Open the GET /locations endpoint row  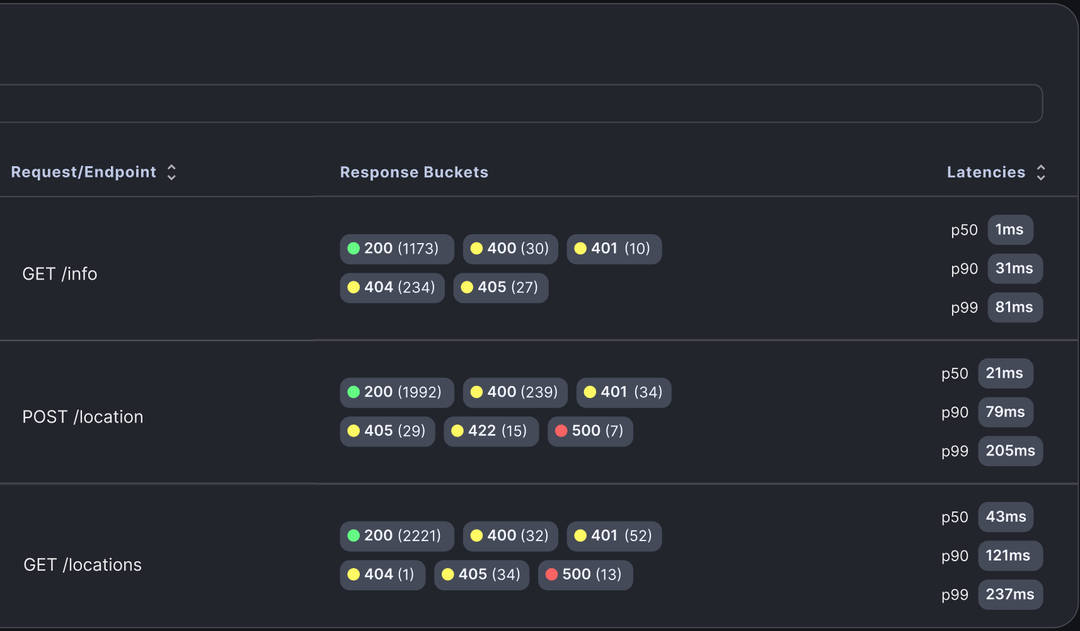pos(539,555)
